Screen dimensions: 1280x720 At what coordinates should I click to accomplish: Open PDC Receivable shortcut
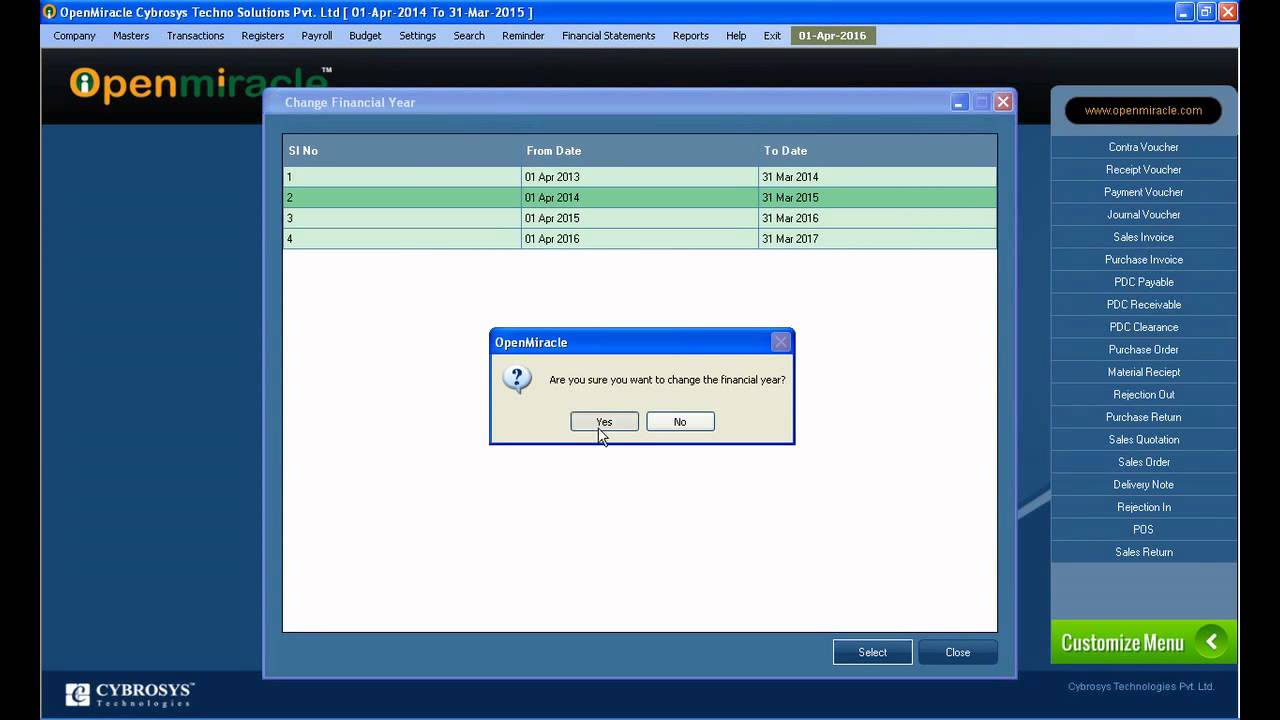click(x=1143, y=305)
